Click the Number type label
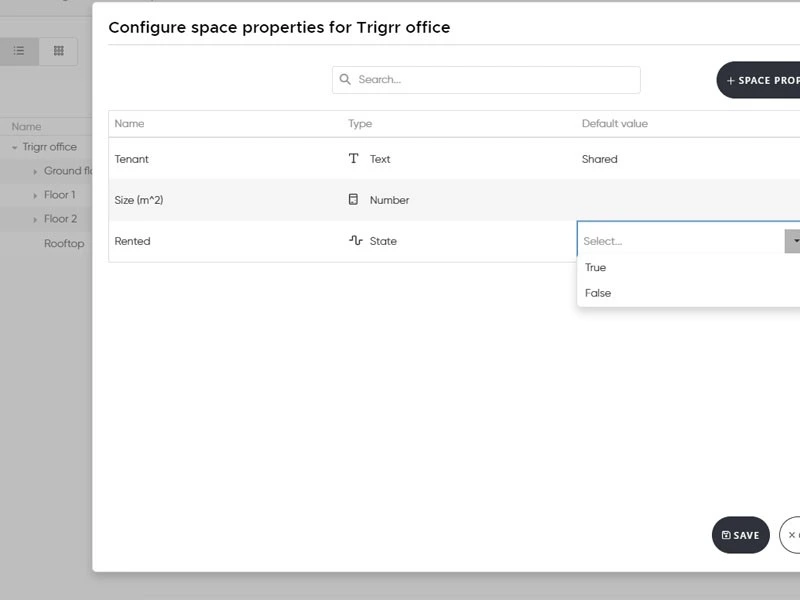The image size is (800, 600). (389, 200)
